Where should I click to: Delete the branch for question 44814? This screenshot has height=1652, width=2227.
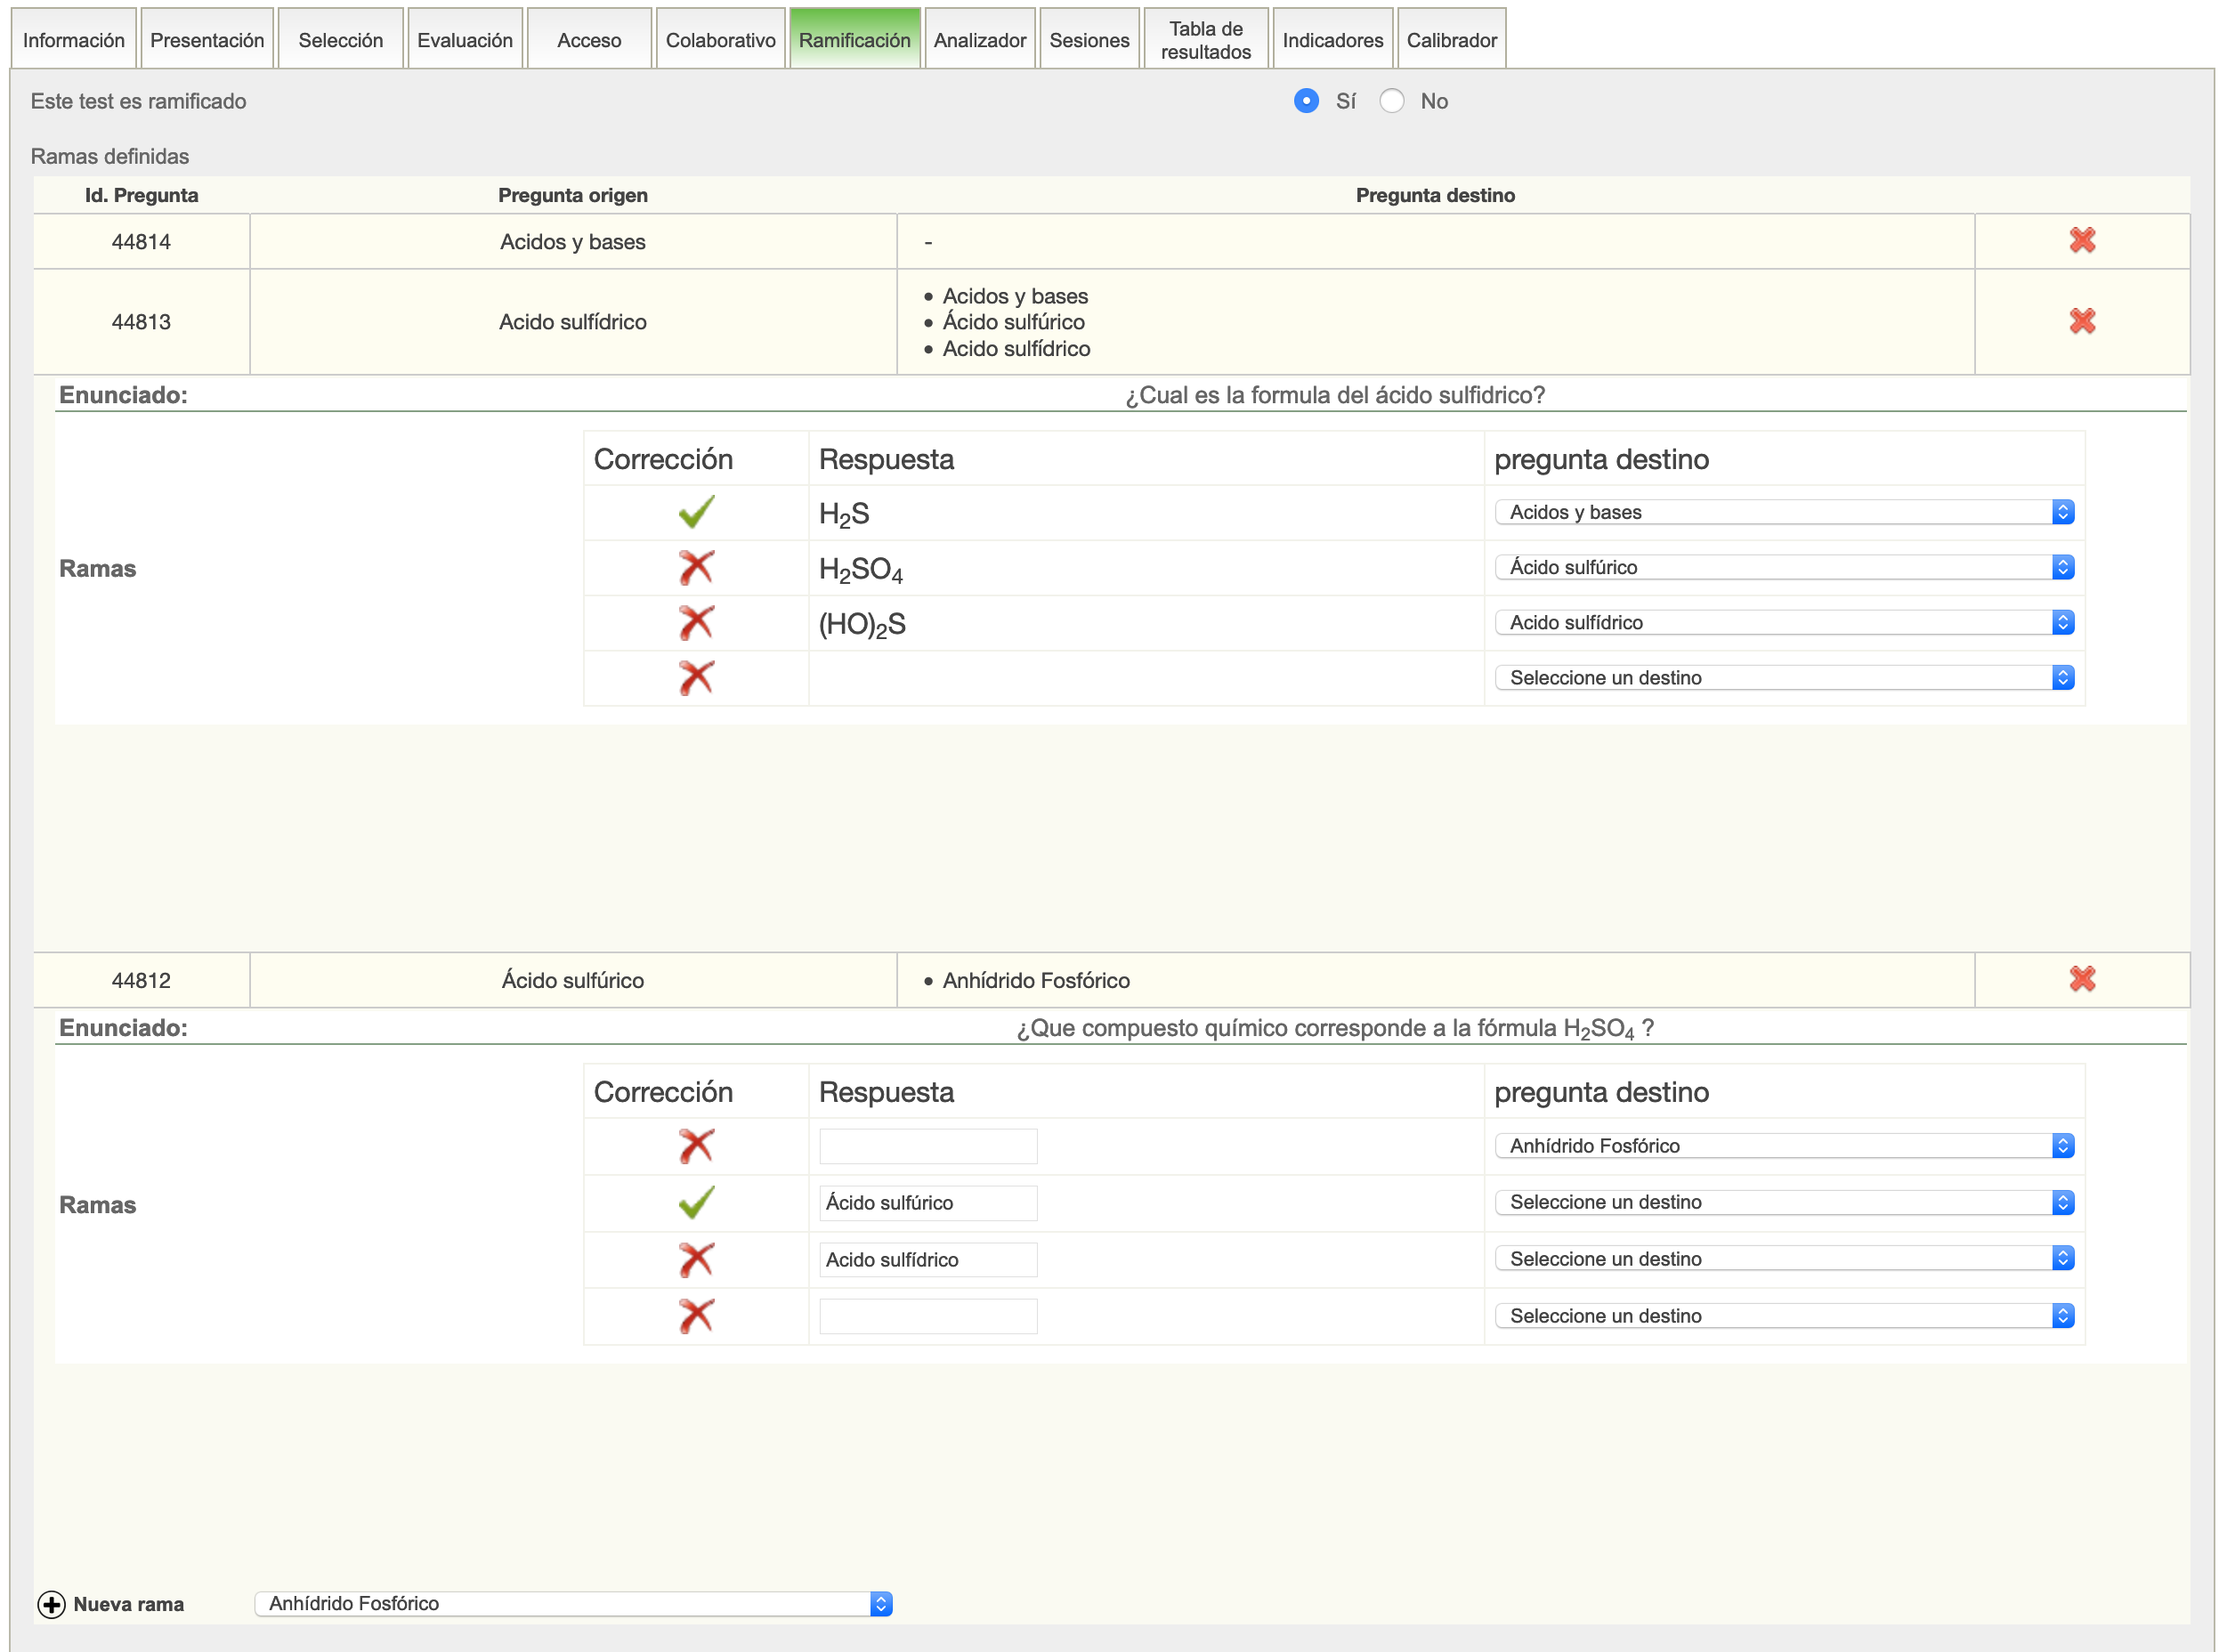coord(2081,241)
